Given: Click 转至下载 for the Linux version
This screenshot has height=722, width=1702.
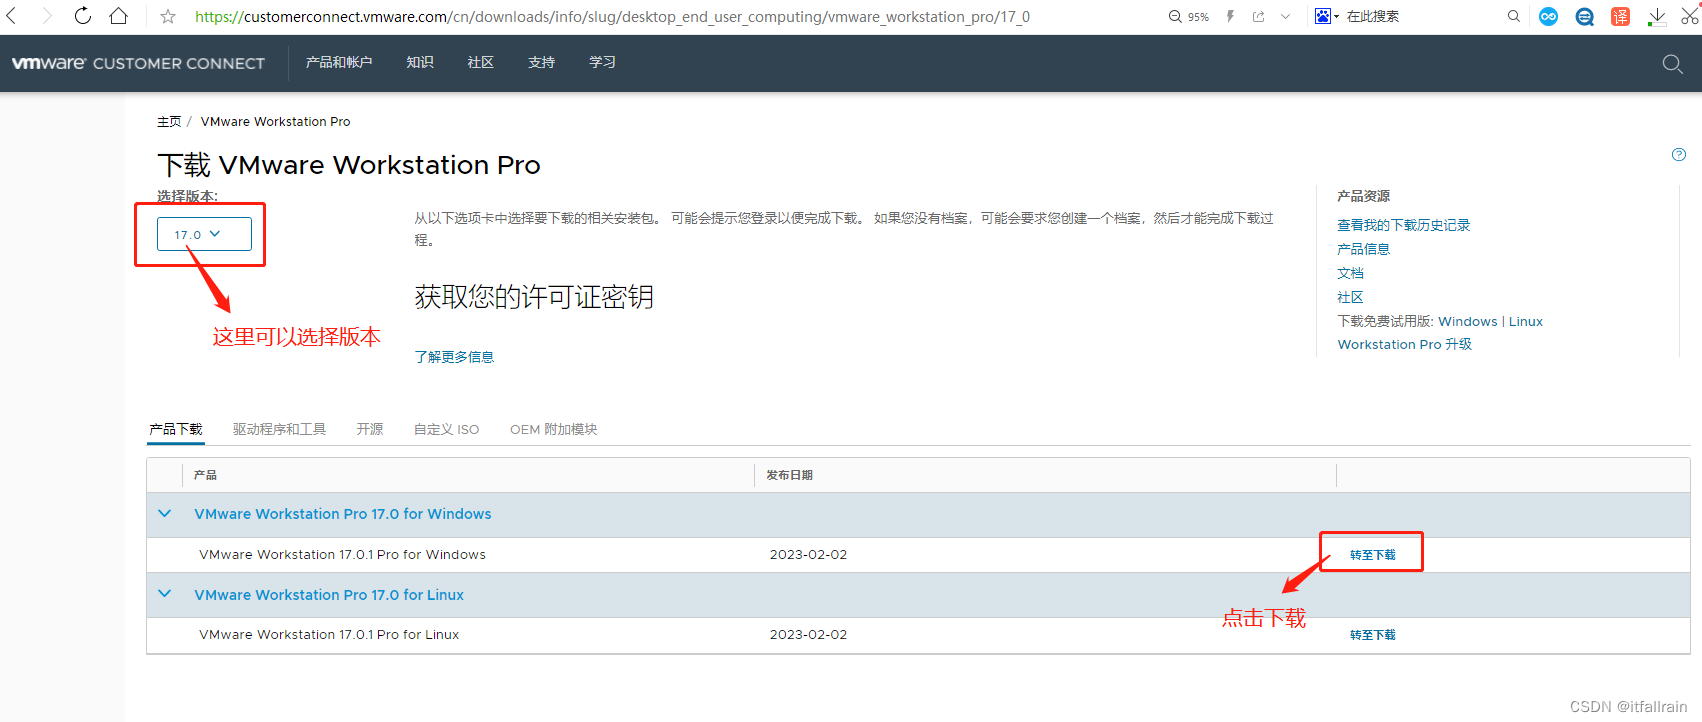Looking at the screenshot, I should [x=1373, y=635].
